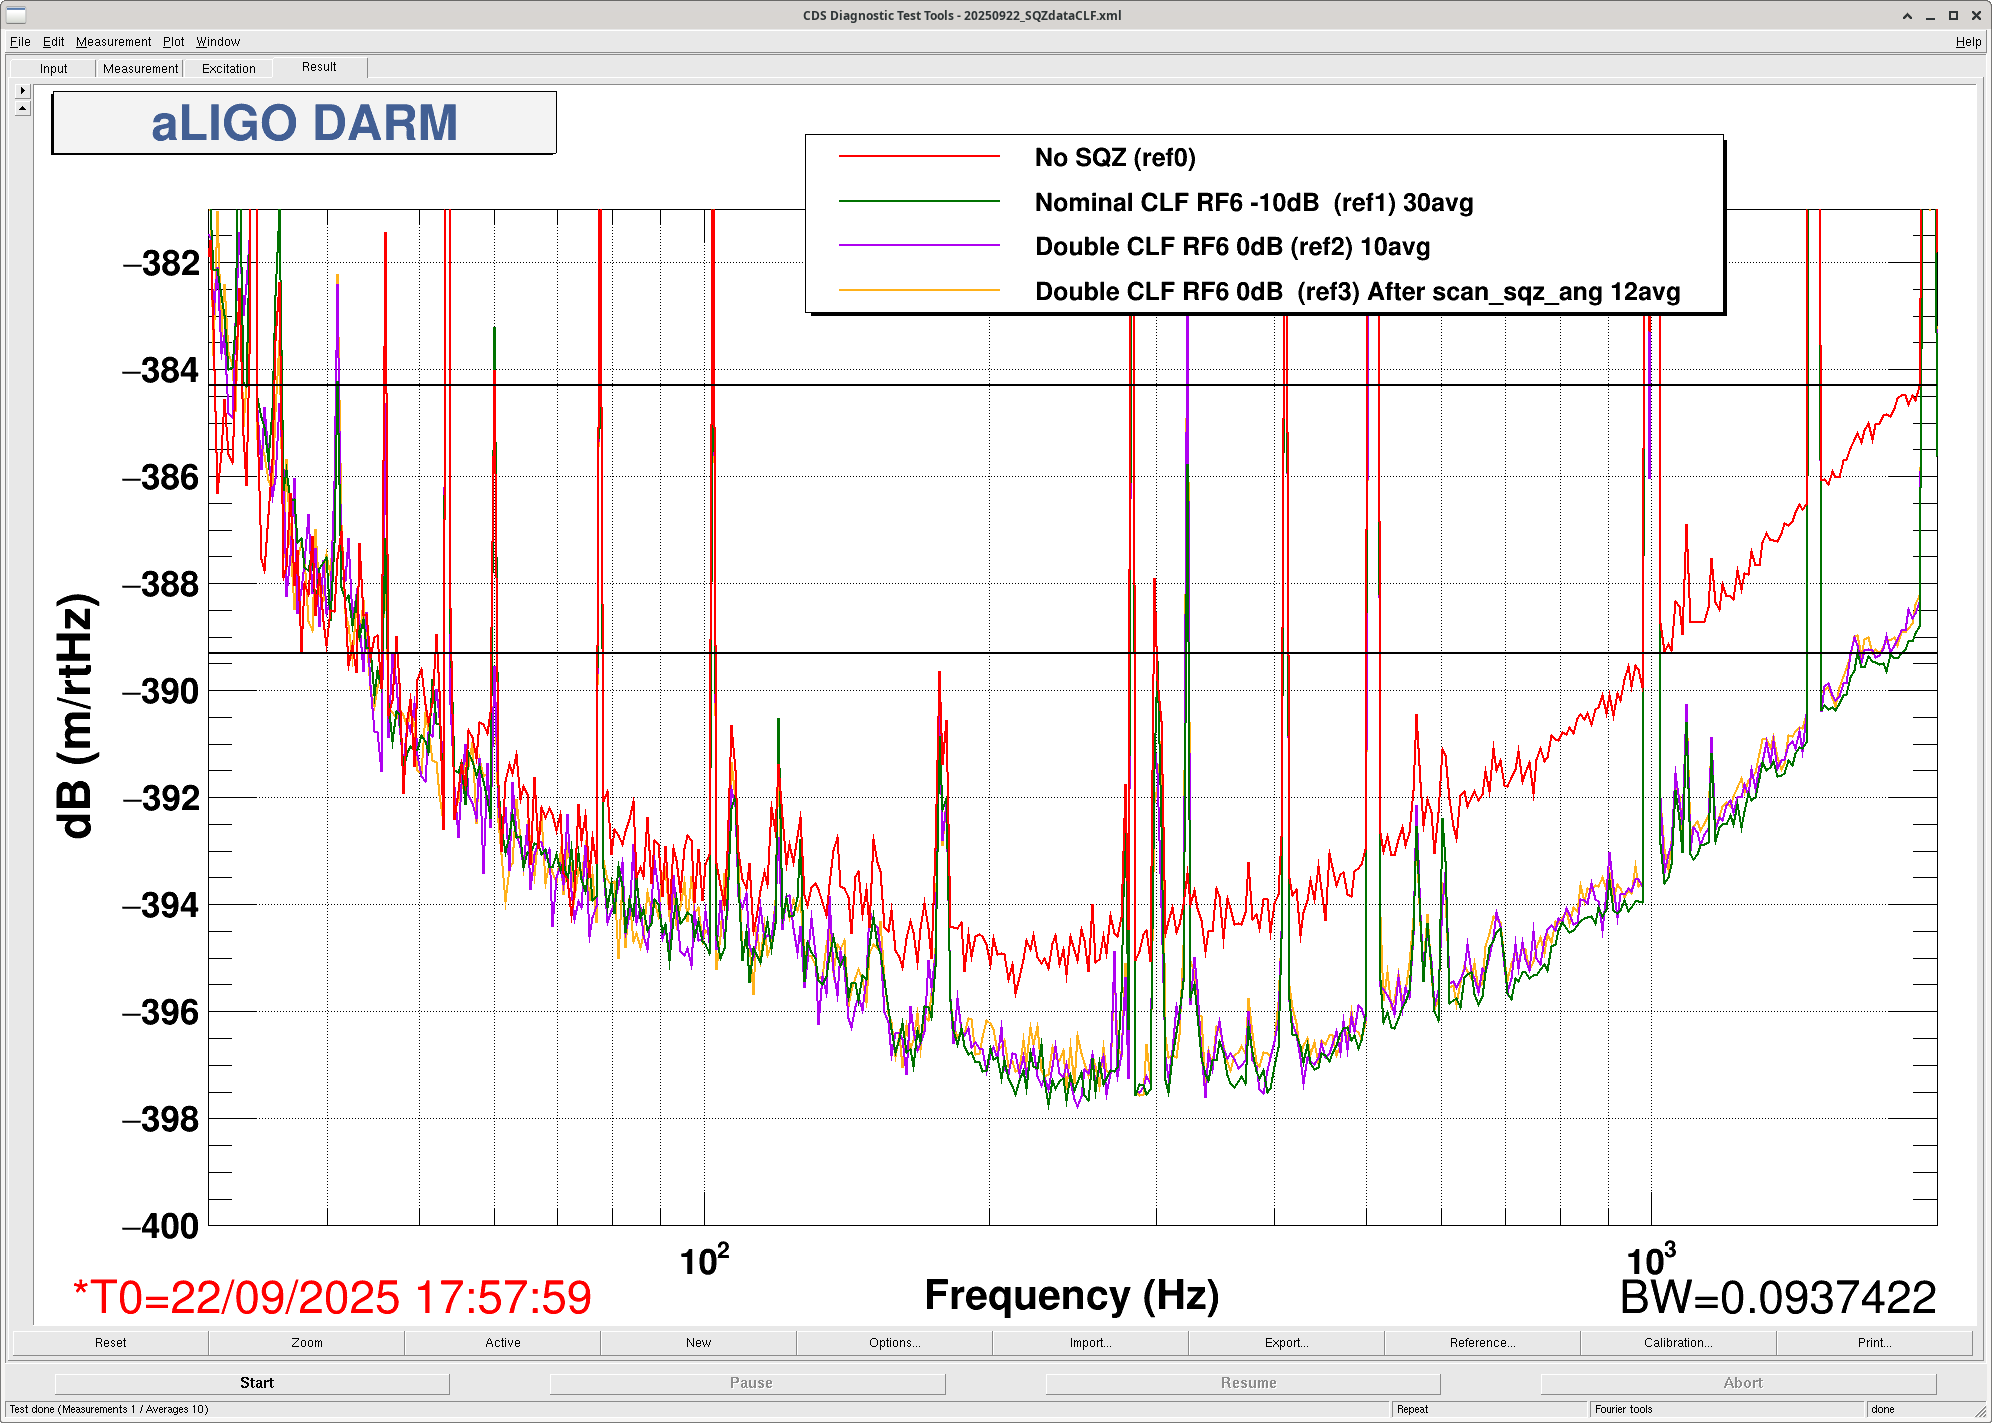
Task: Click the small up-arrow collapse icon
Action: point(22,108)
